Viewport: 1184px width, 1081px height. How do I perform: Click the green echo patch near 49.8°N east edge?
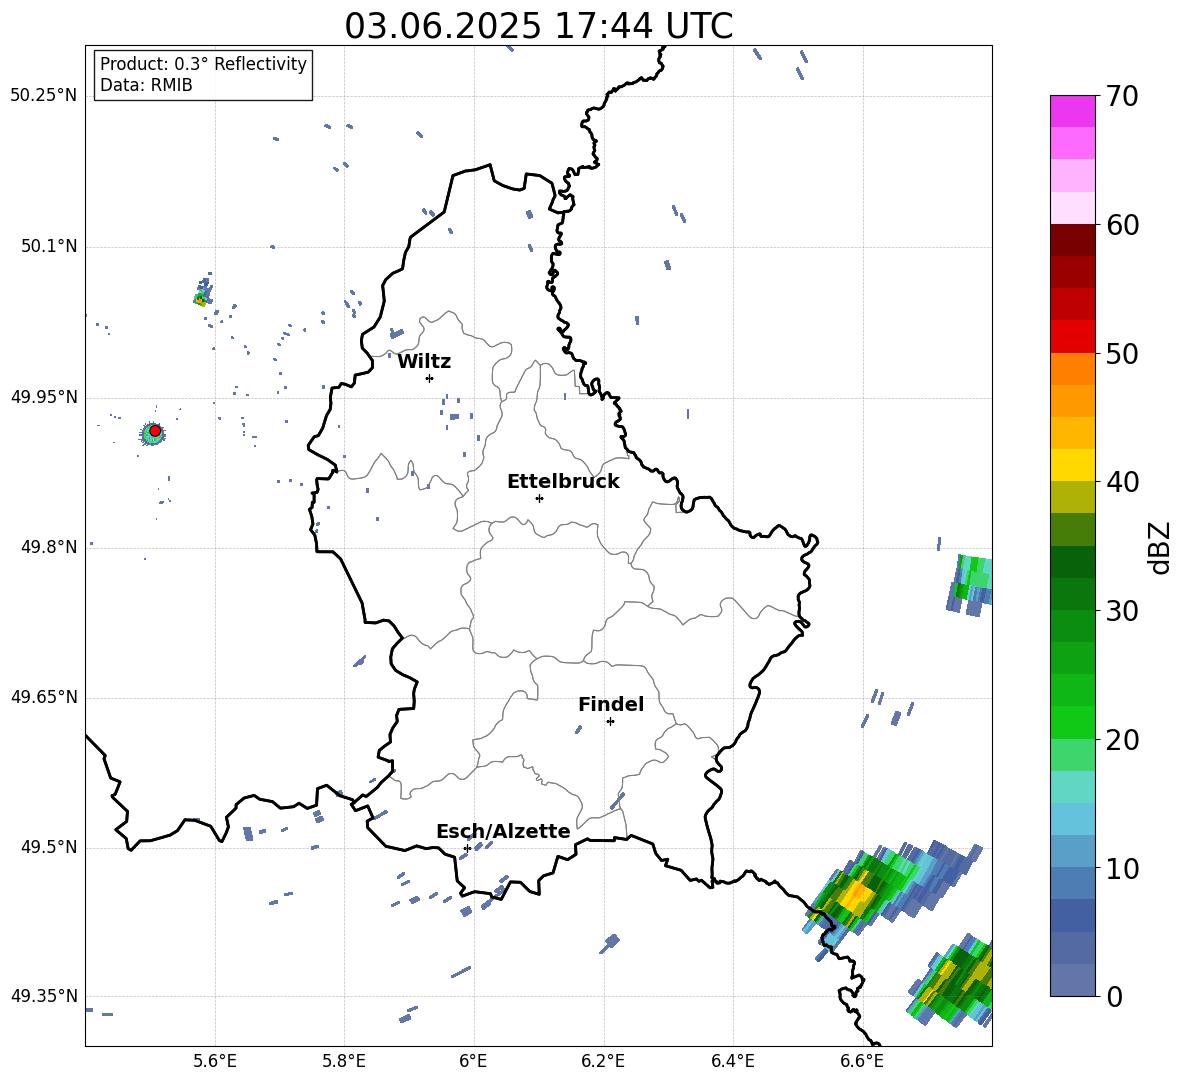coord(970,584)
